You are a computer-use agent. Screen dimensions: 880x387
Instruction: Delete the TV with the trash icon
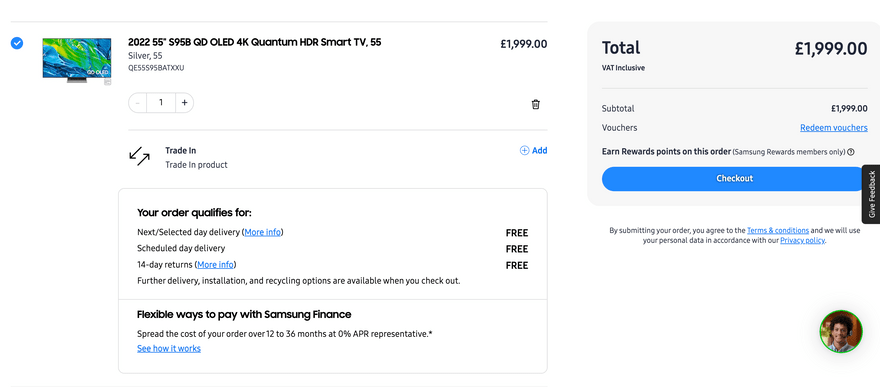pyautogui.click(x=535, y=104)
